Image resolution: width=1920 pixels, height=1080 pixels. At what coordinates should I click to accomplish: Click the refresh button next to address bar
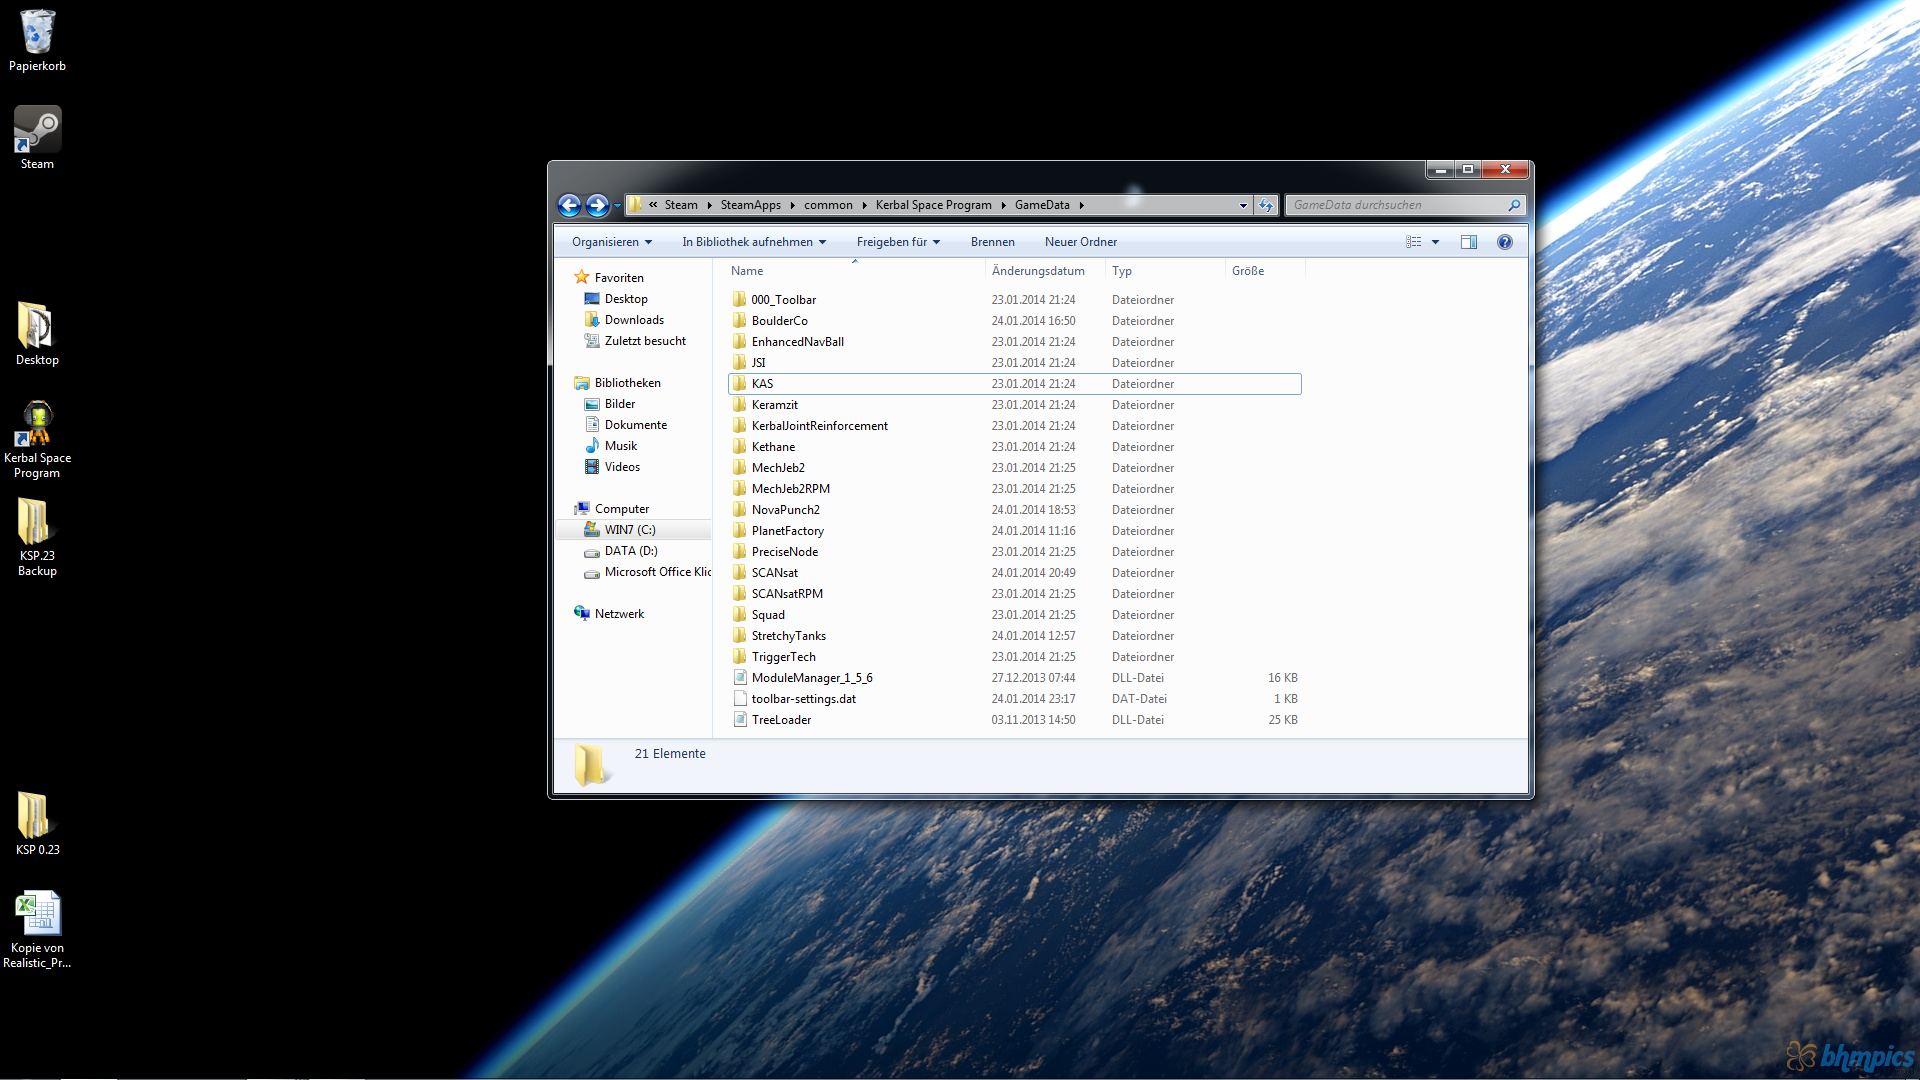click(x=1266, y=205)
